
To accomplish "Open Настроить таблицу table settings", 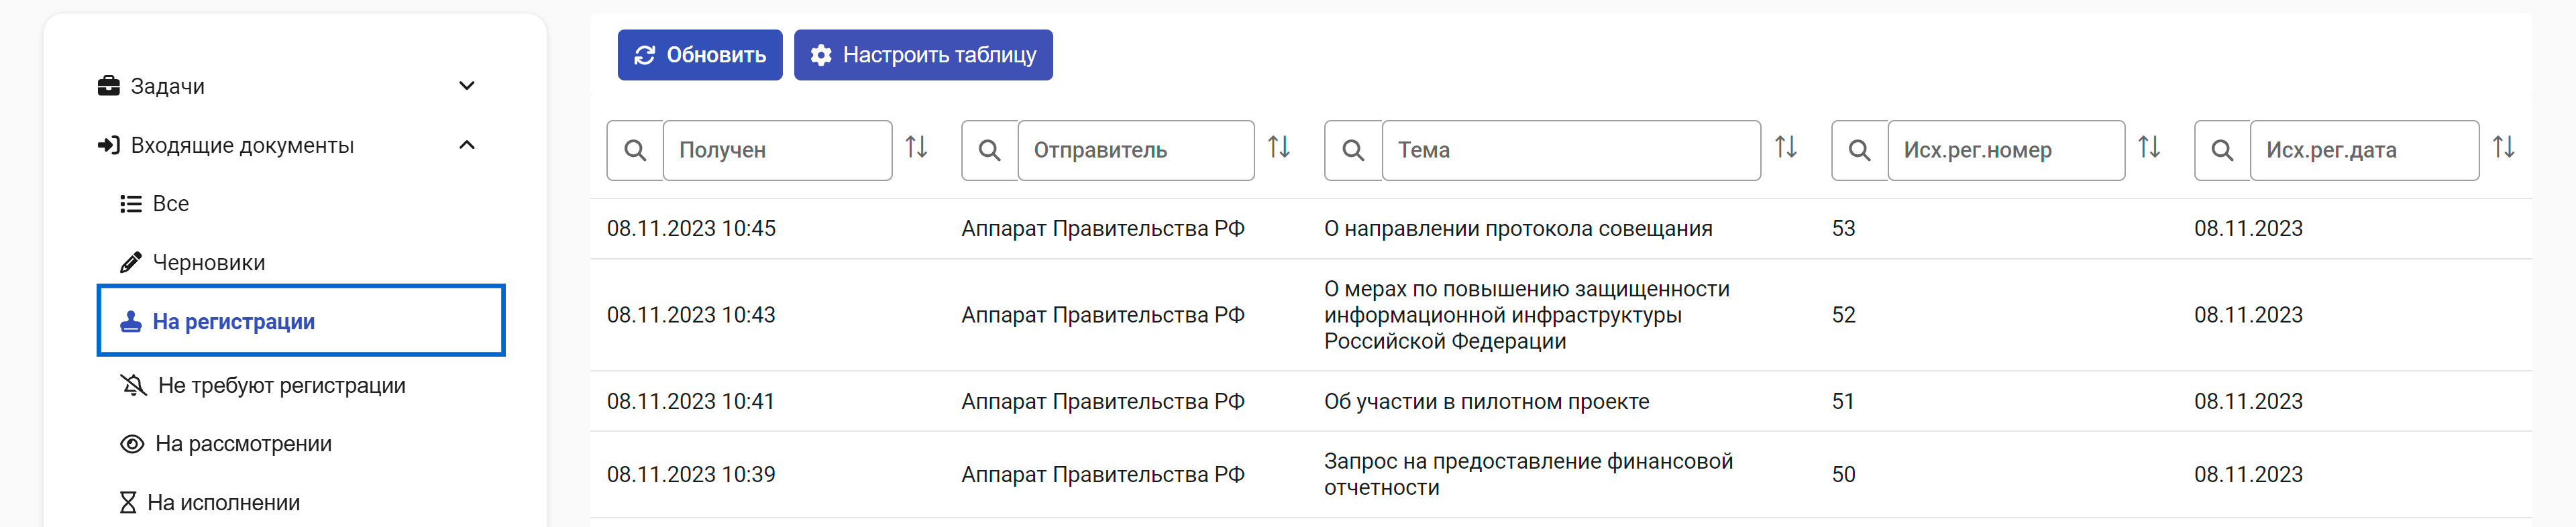I will pyautogui.click(x=922, y=55).
